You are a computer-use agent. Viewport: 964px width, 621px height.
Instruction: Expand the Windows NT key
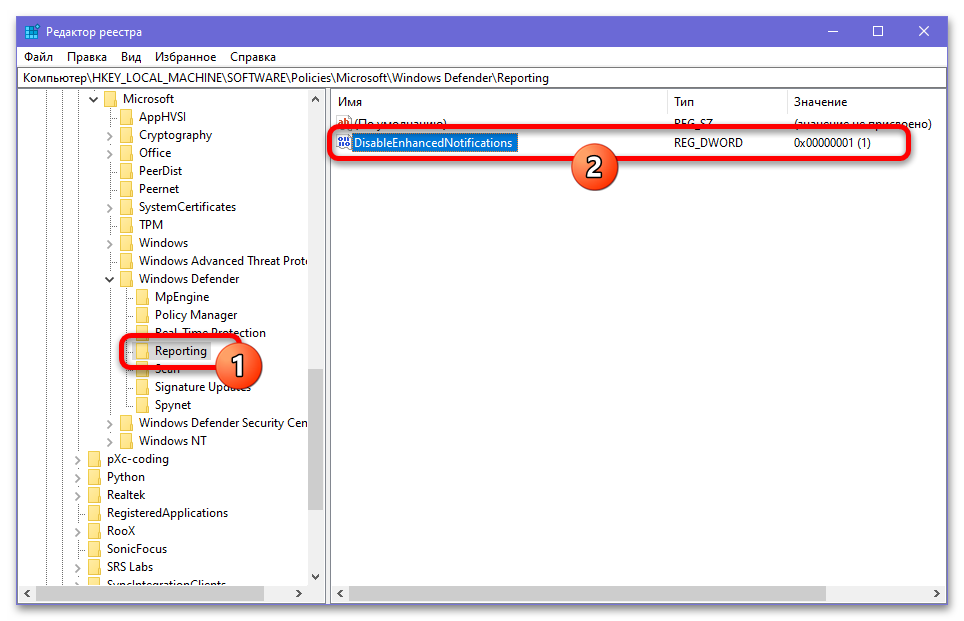point(109,441)
